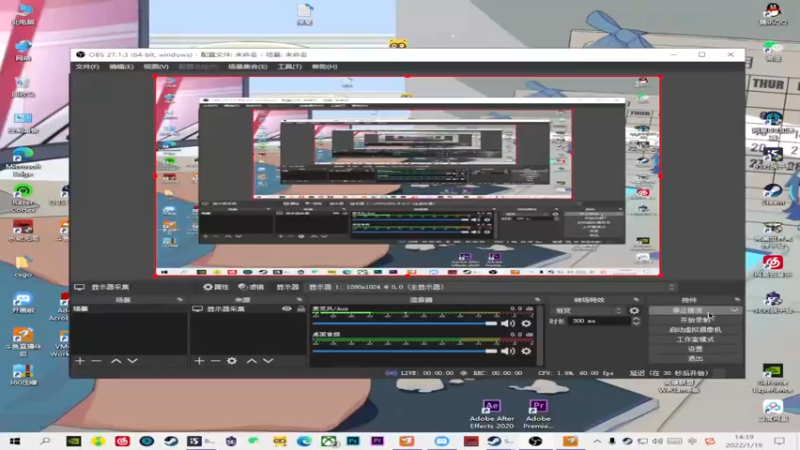Open the 文件(F) menu
This screenshot has height=450, width=800.
(87, 67)
